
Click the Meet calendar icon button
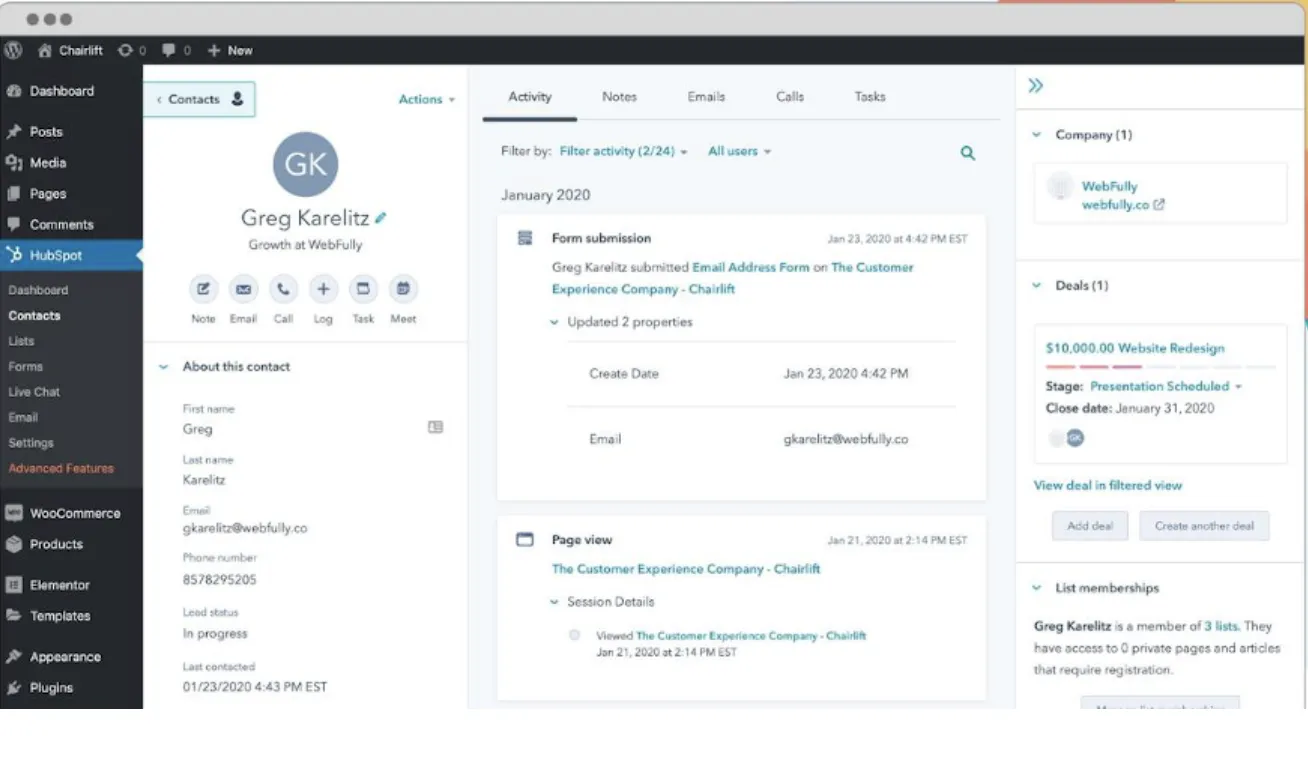coord(403,289)
